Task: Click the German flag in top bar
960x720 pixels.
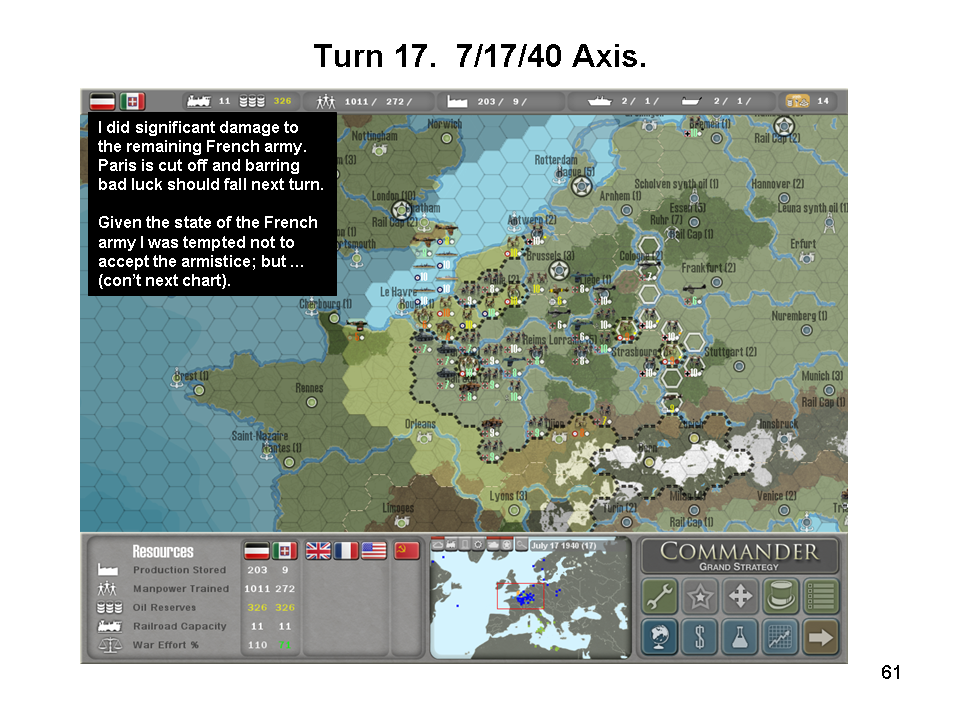Action: [101, 101]
